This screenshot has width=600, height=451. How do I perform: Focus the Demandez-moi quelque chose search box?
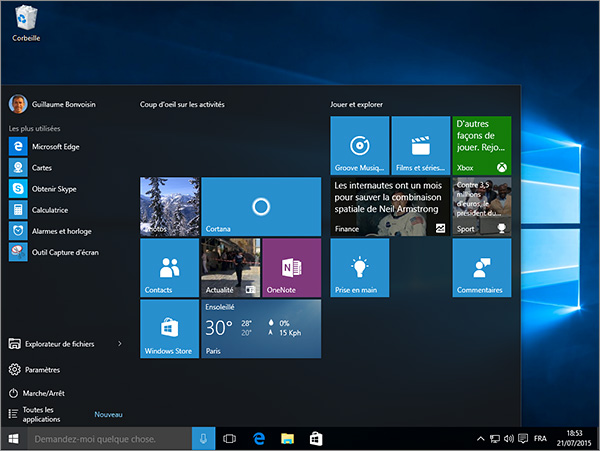109,439
